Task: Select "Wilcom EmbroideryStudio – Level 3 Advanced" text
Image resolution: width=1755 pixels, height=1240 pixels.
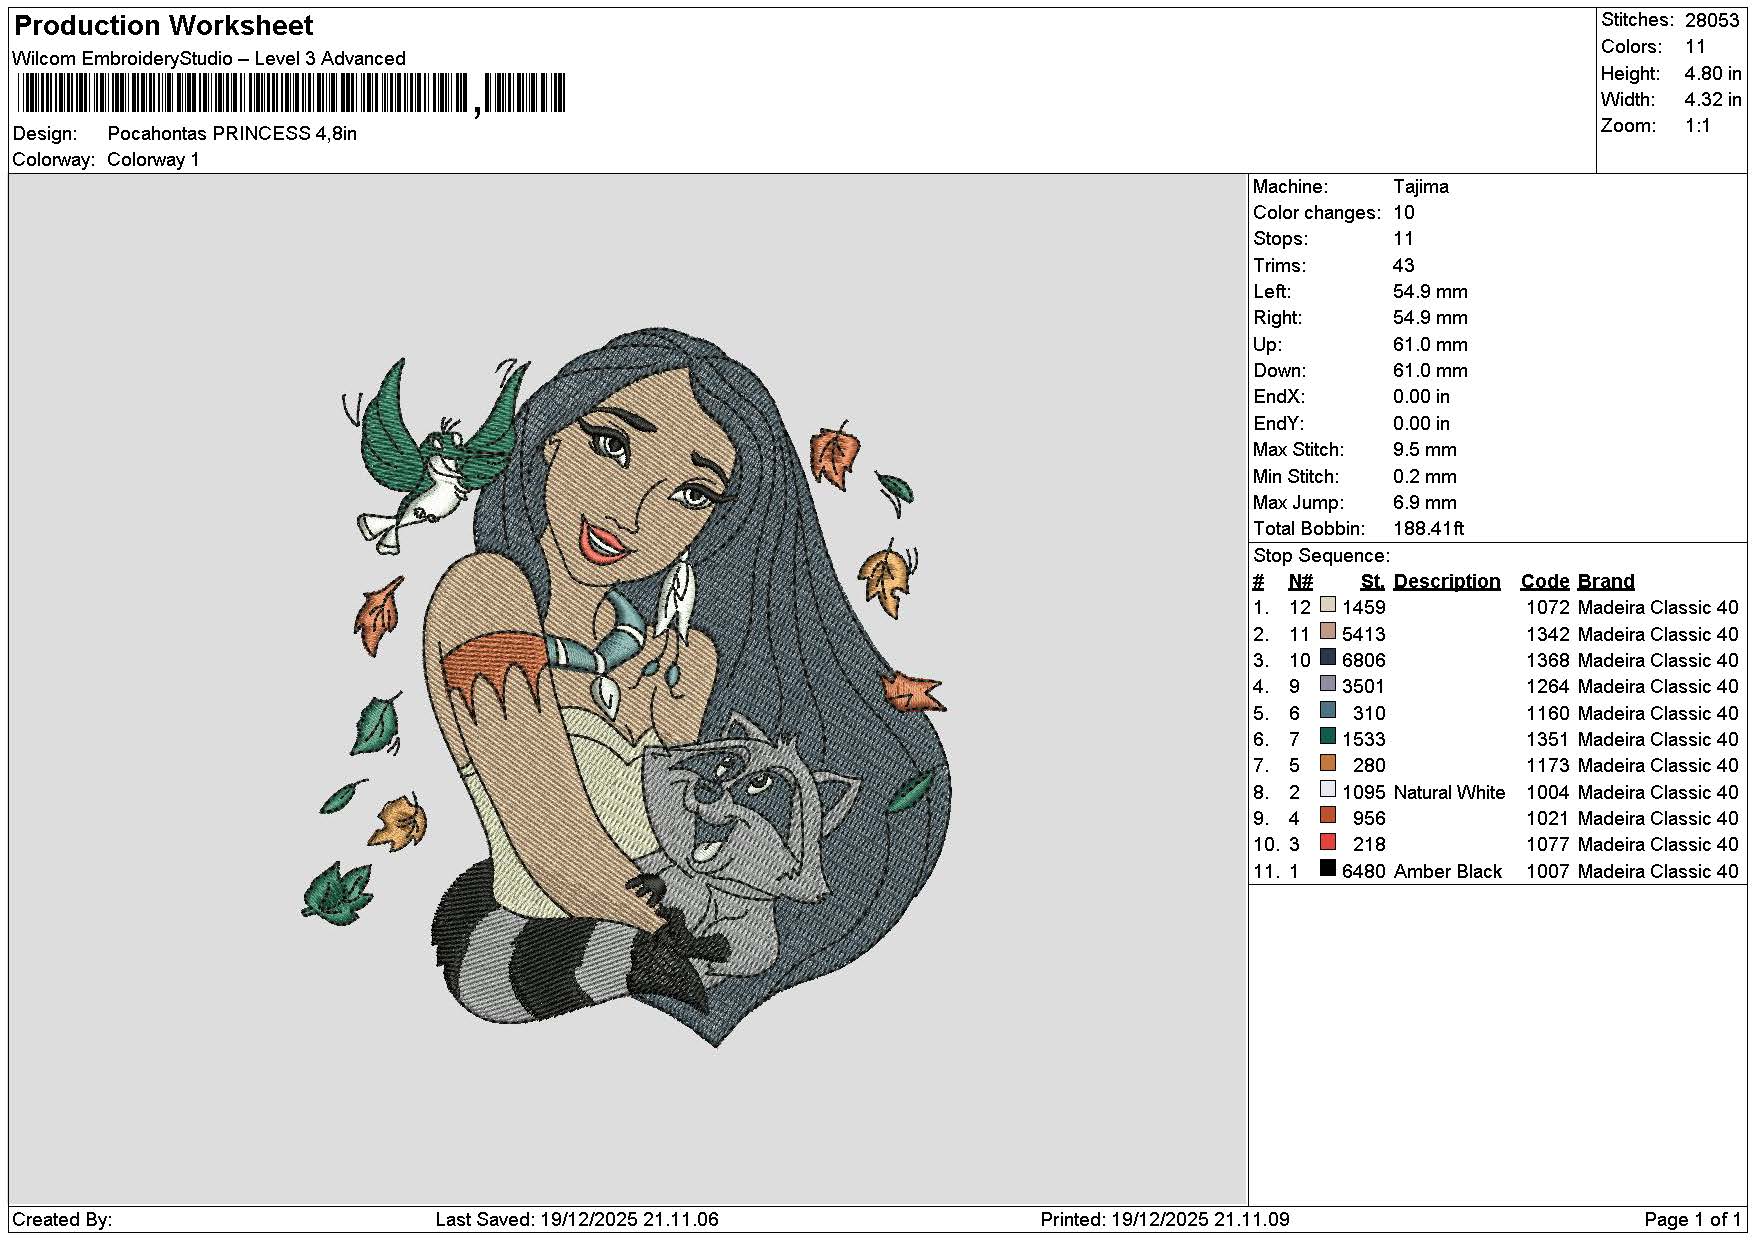Action: point(209,59)
